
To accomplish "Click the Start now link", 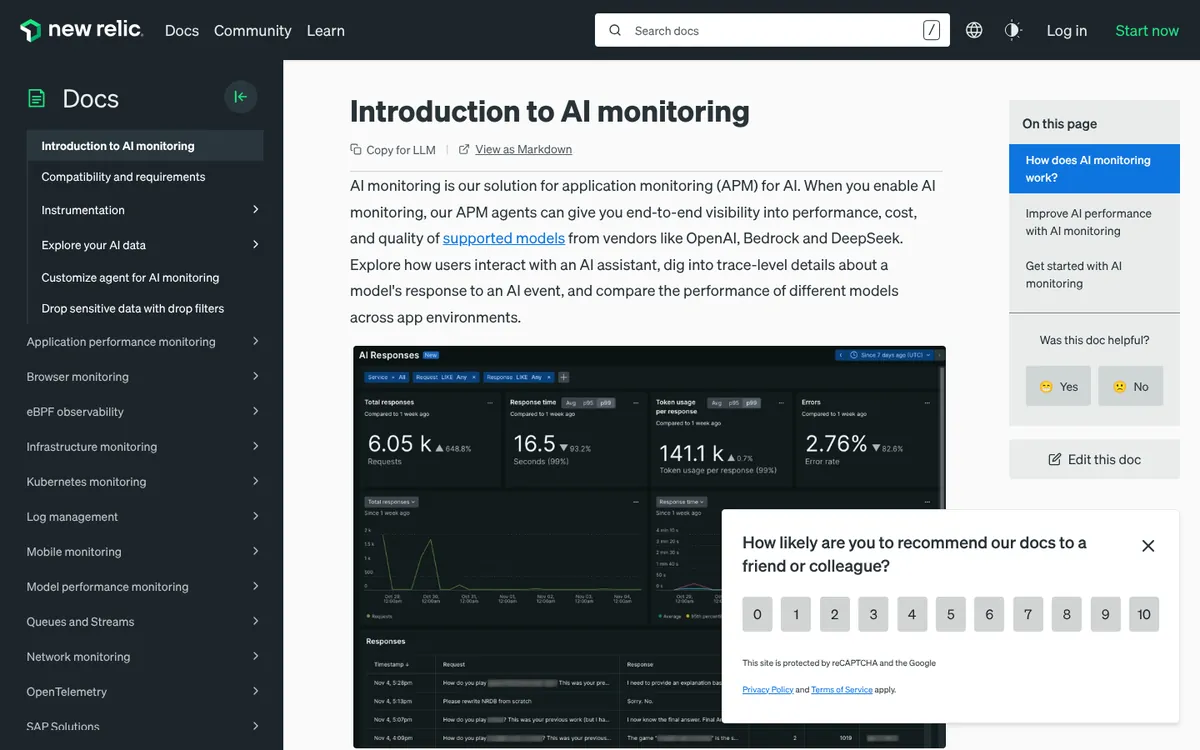I will click(1147, 31).
